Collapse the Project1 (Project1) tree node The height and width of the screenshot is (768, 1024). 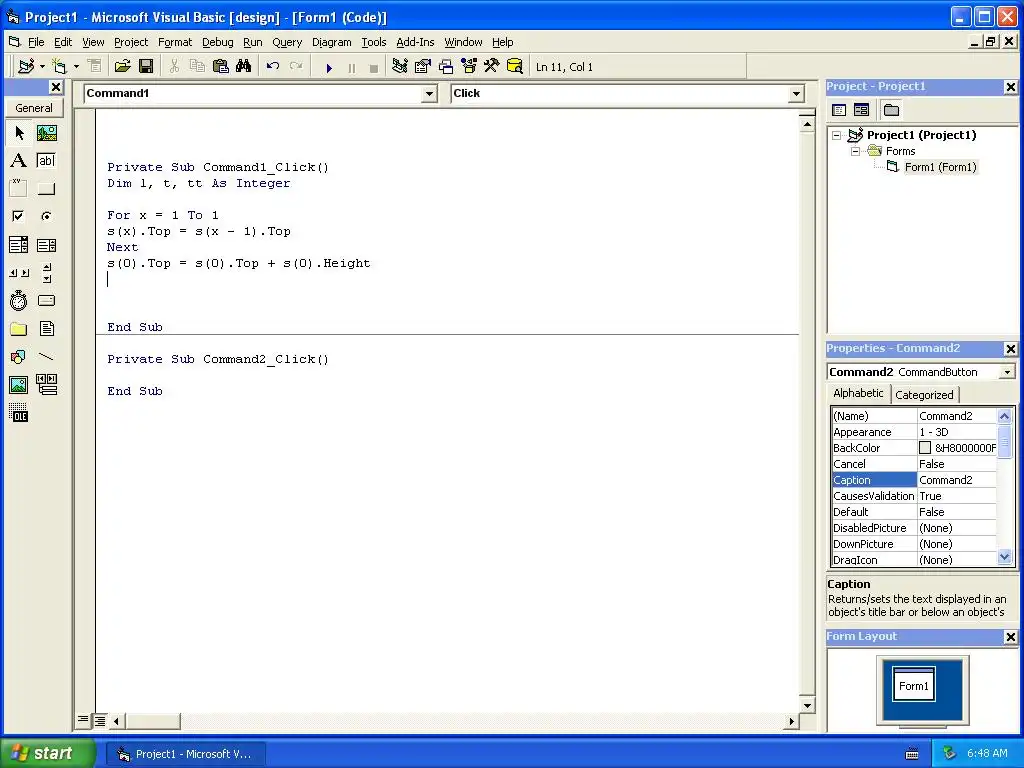coord(837,136)
